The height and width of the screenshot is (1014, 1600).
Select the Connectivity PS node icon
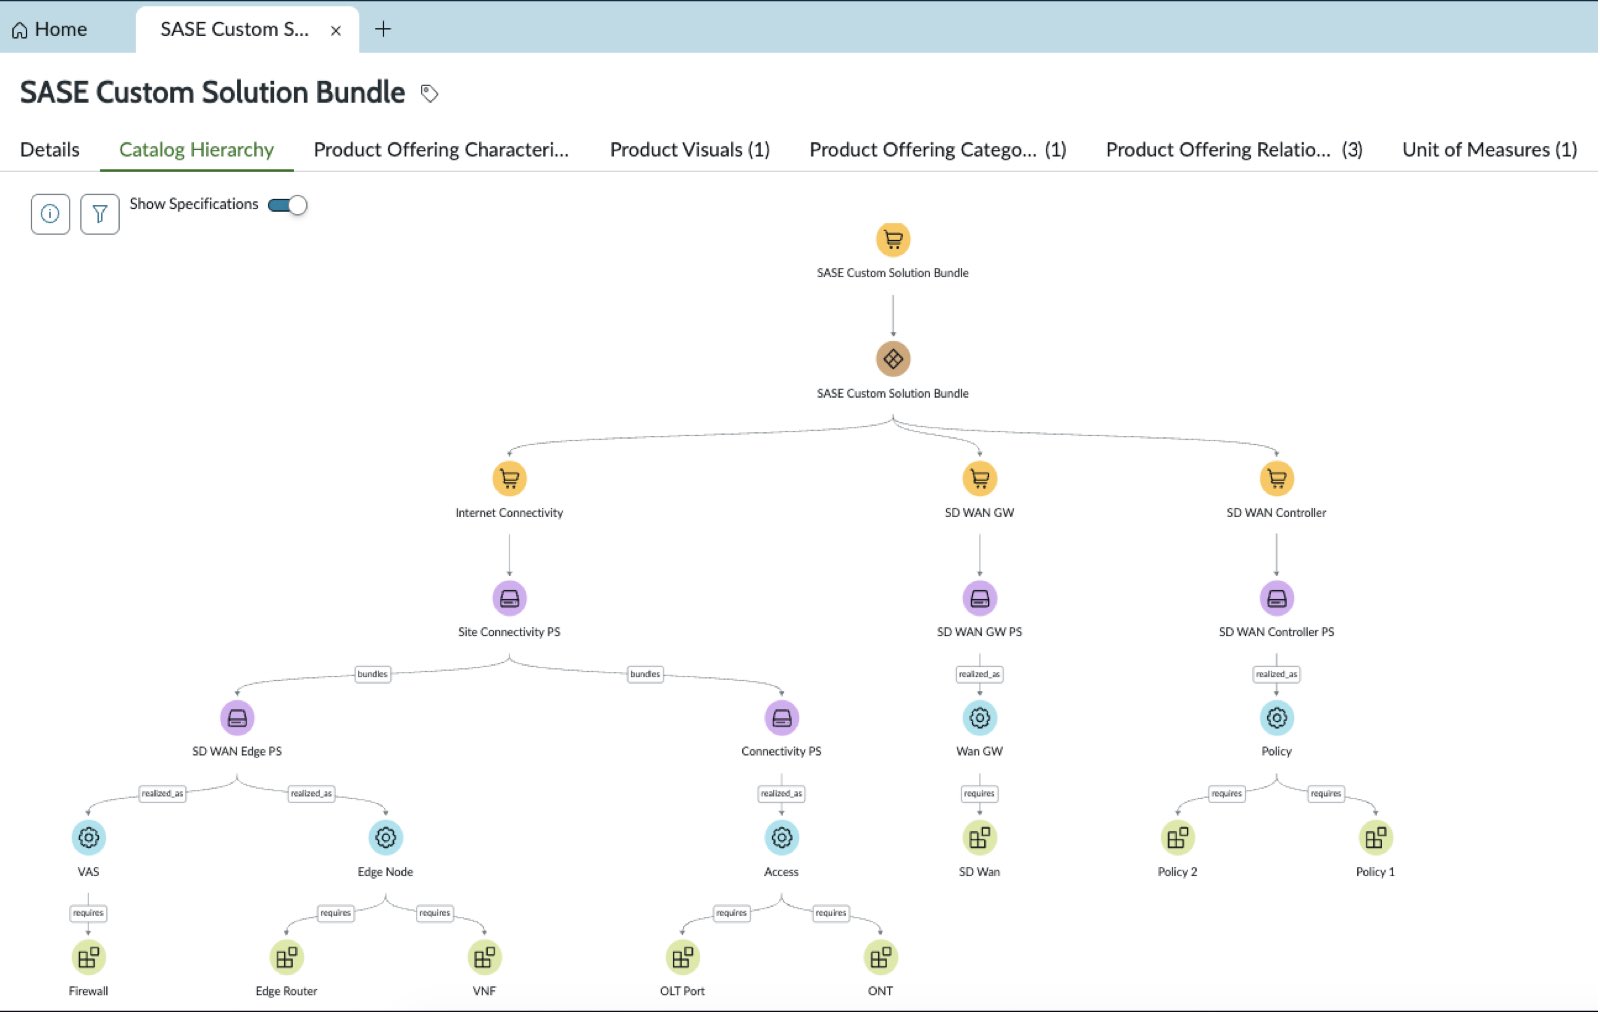[782, 718]
